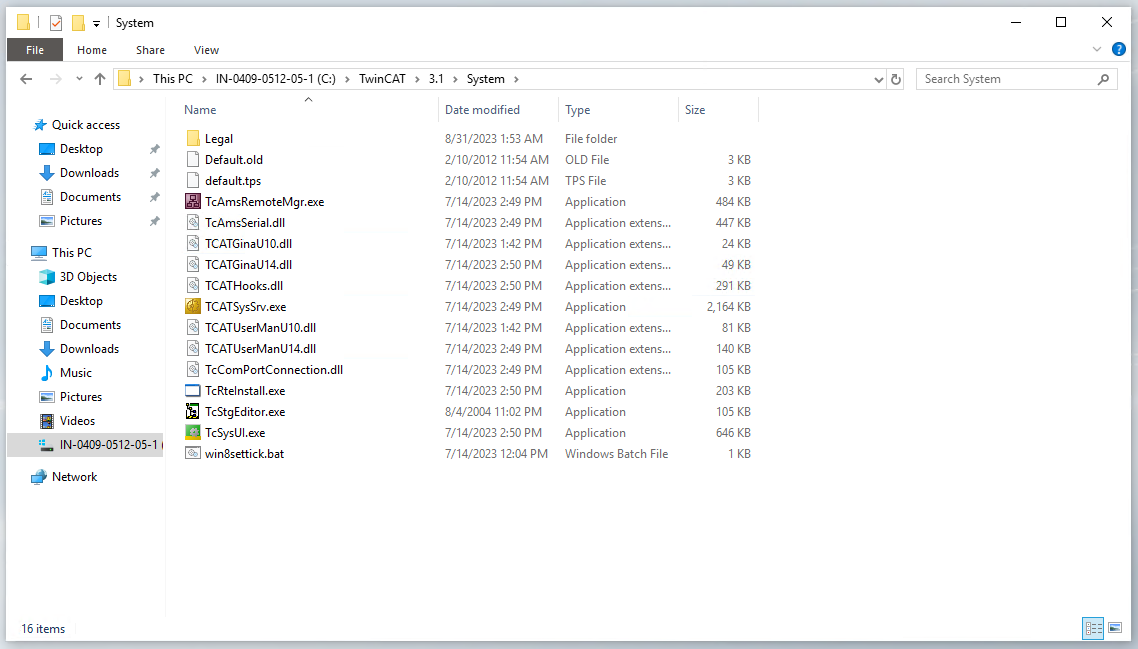Navigate to This PC in breadcrumb
The width and height of the screenshot is (1138, 649).
[173, 79]
